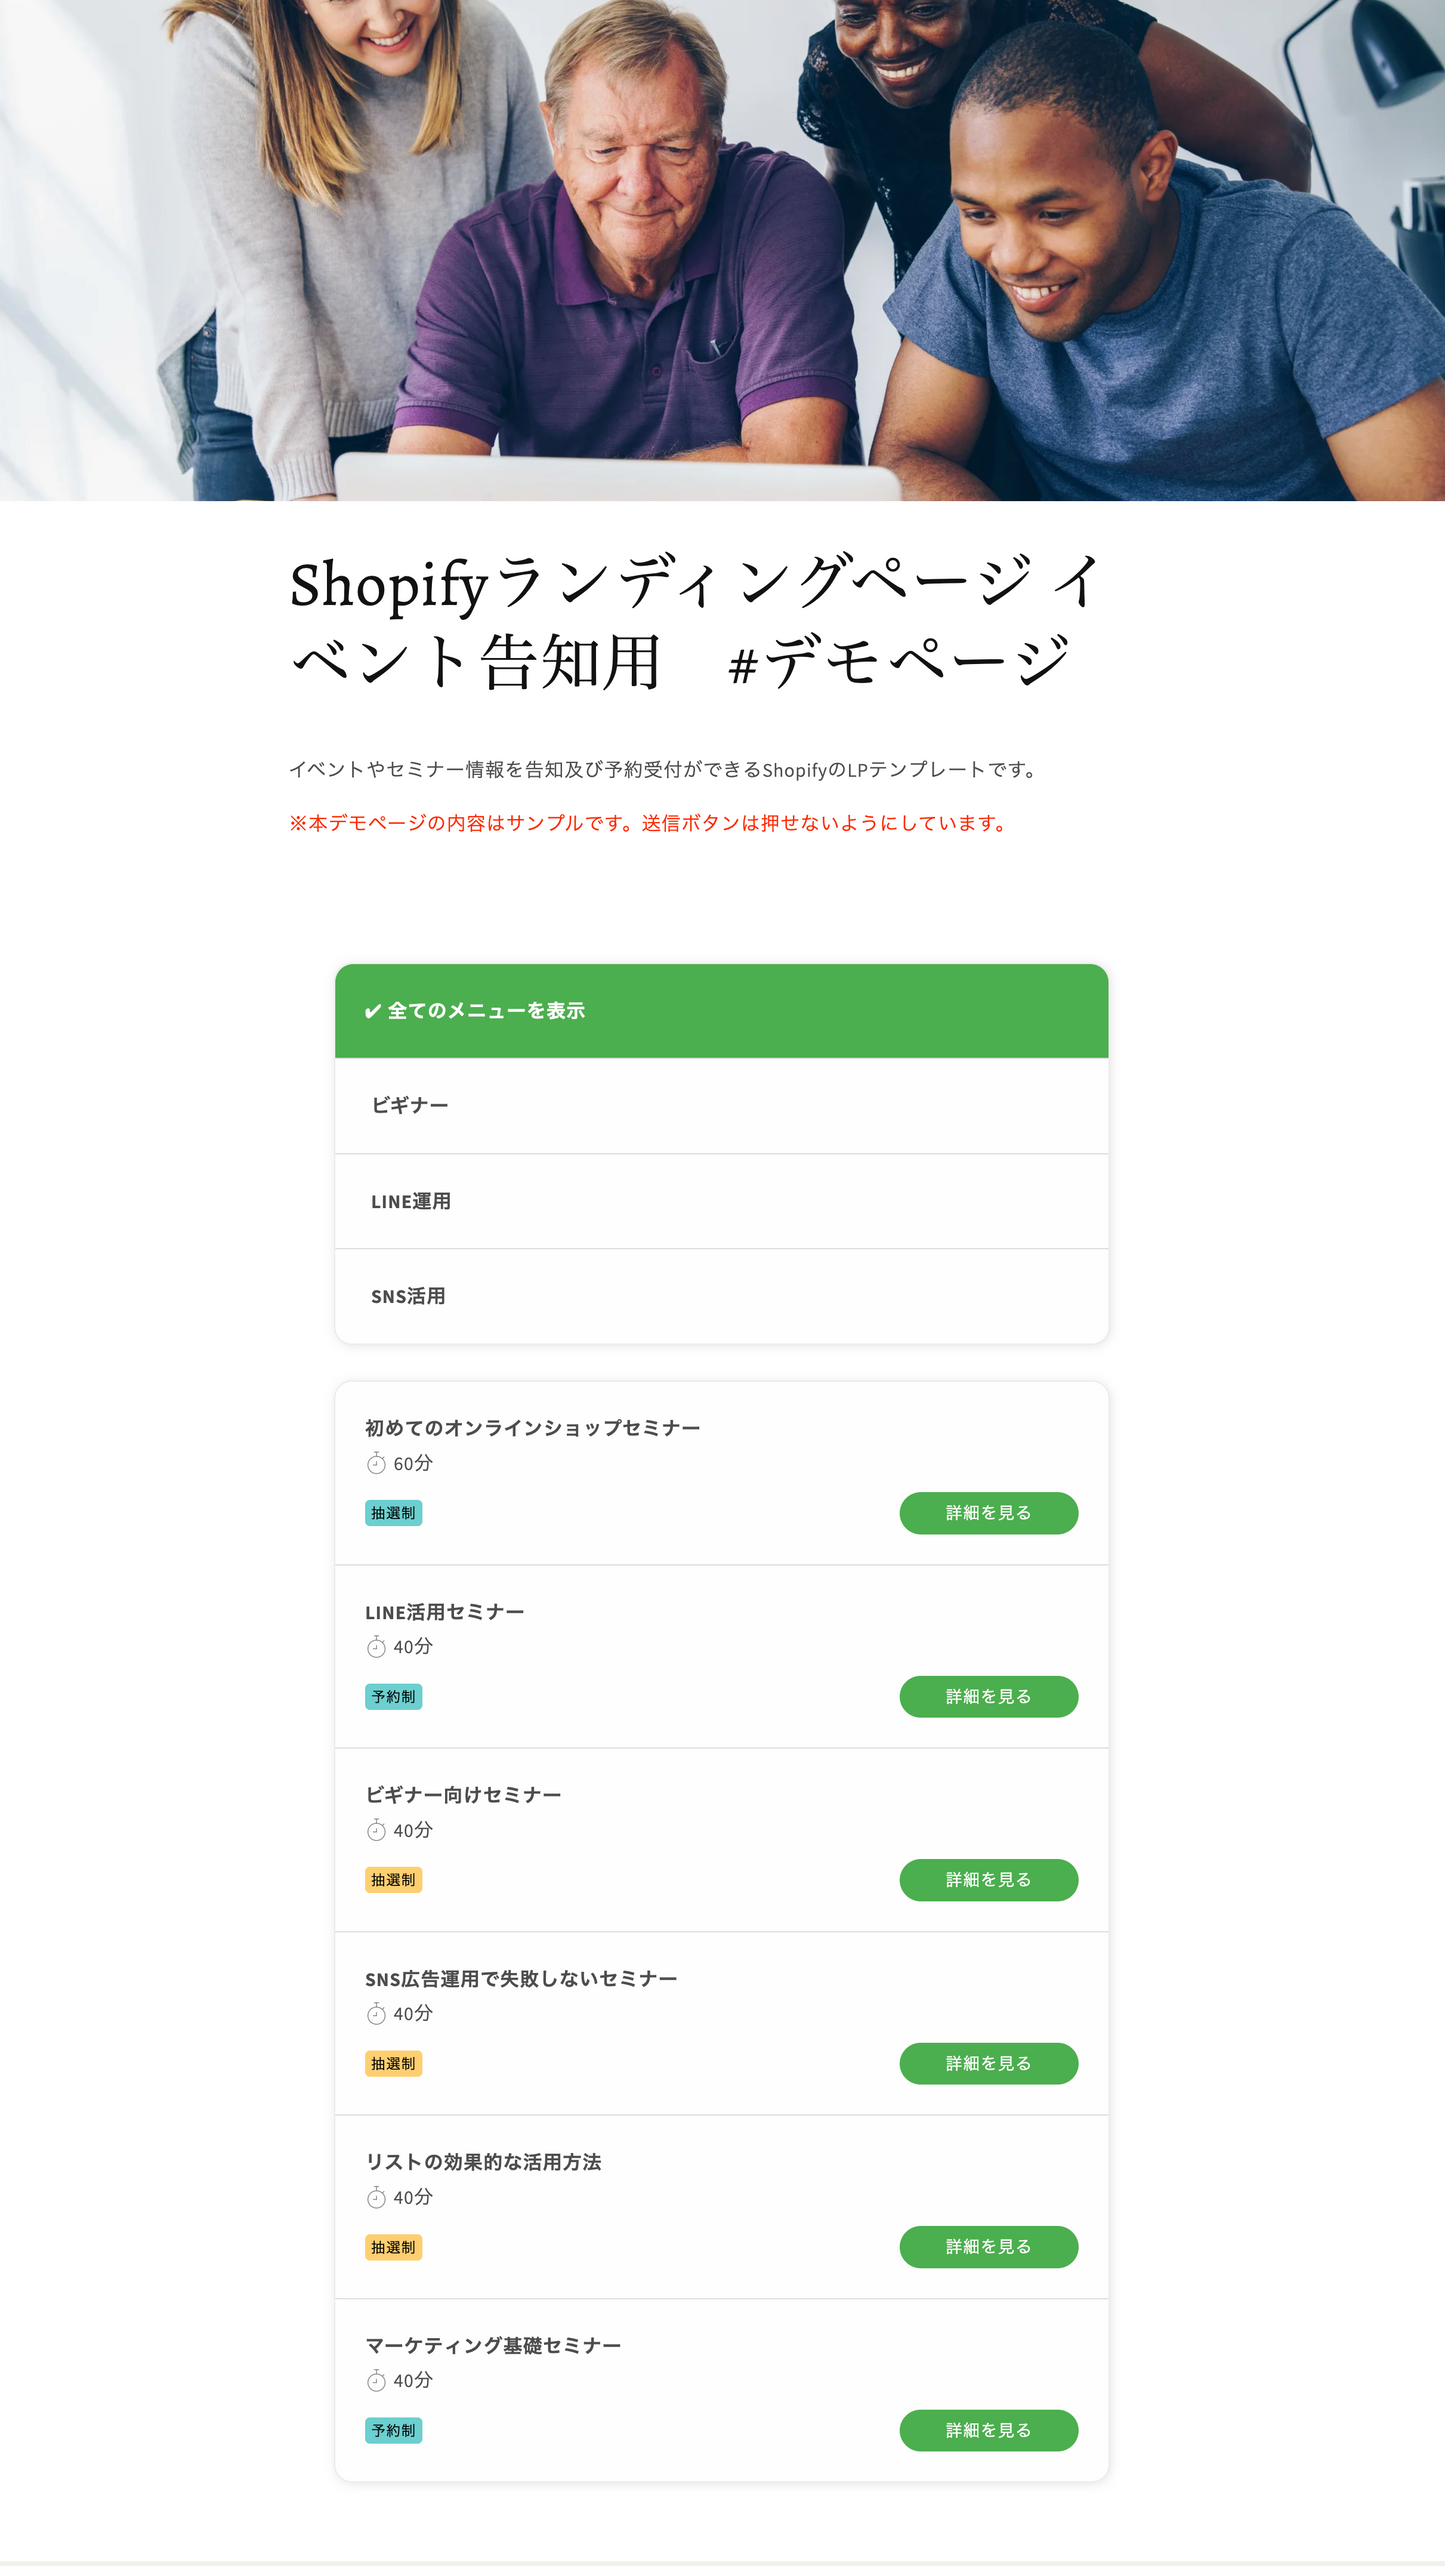1445x2566 pixels.
Task: Click the checkmark icon in the green filter bar
Action: tap(371, 1010)
